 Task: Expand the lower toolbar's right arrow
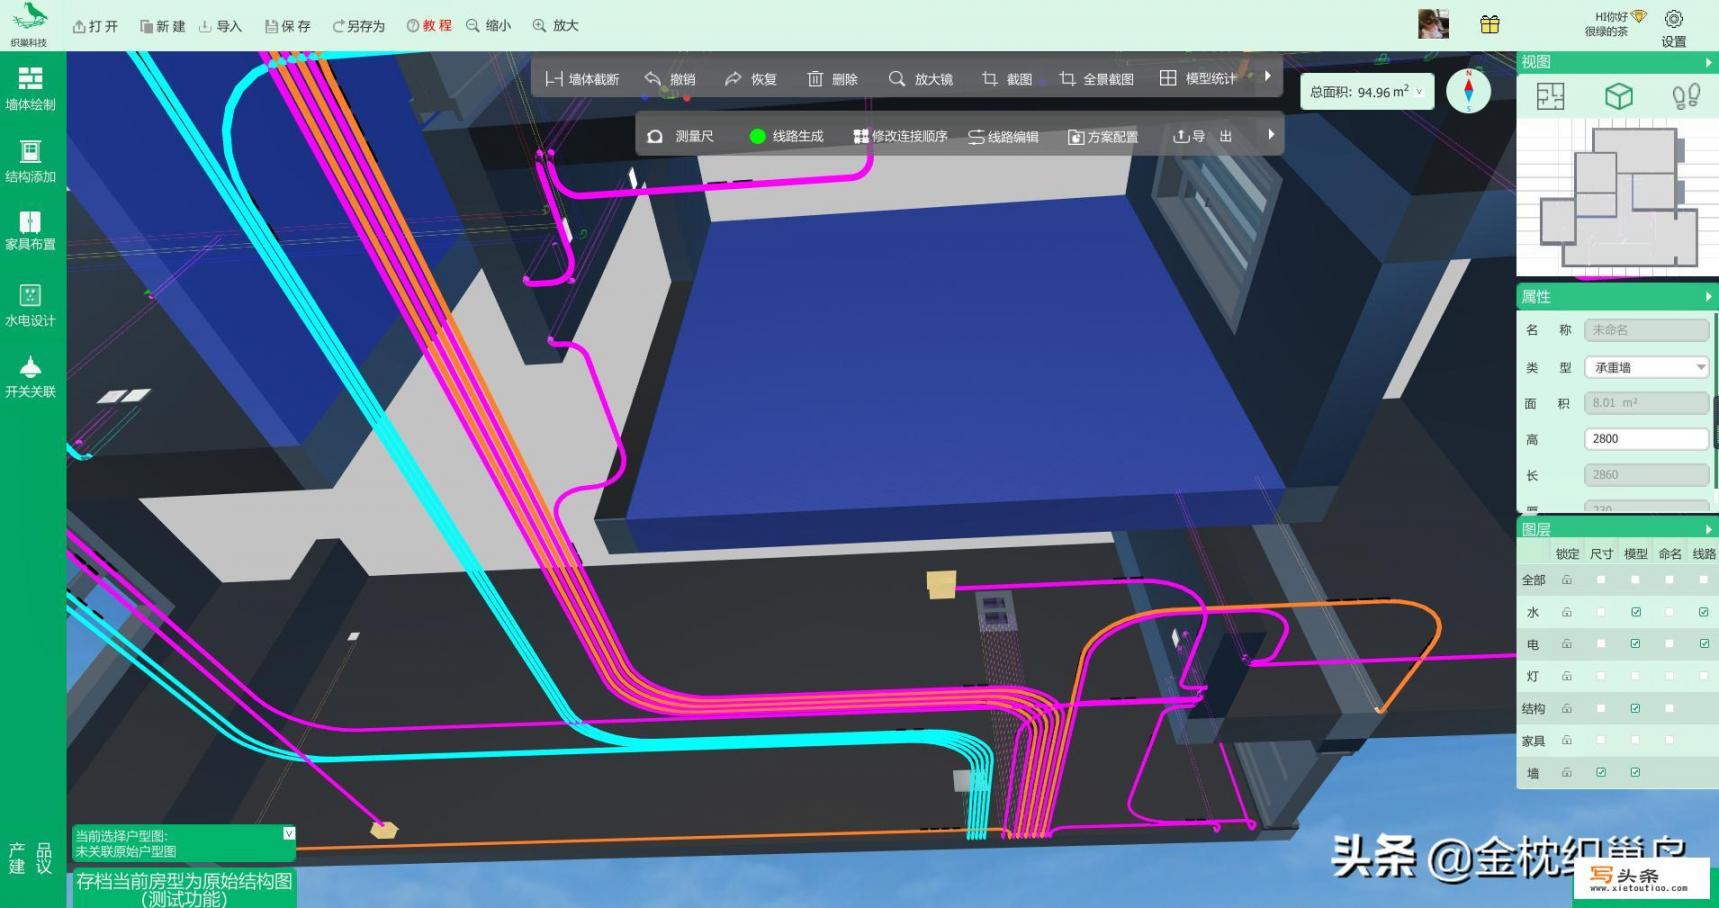[1271, 134]
